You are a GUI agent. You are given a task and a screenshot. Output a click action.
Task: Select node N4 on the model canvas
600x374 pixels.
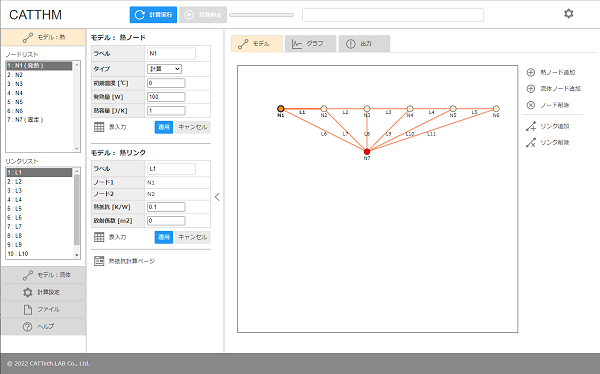click(x=410, y=109)
